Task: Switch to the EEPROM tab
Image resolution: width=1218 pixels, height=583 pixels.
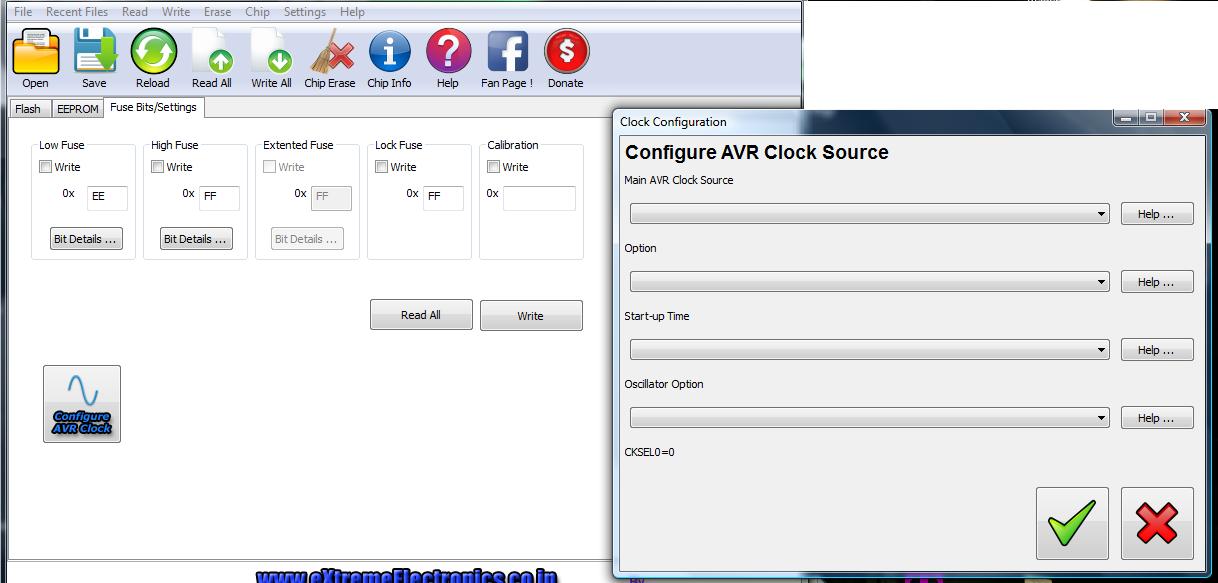Action: (x=77, y=109)
